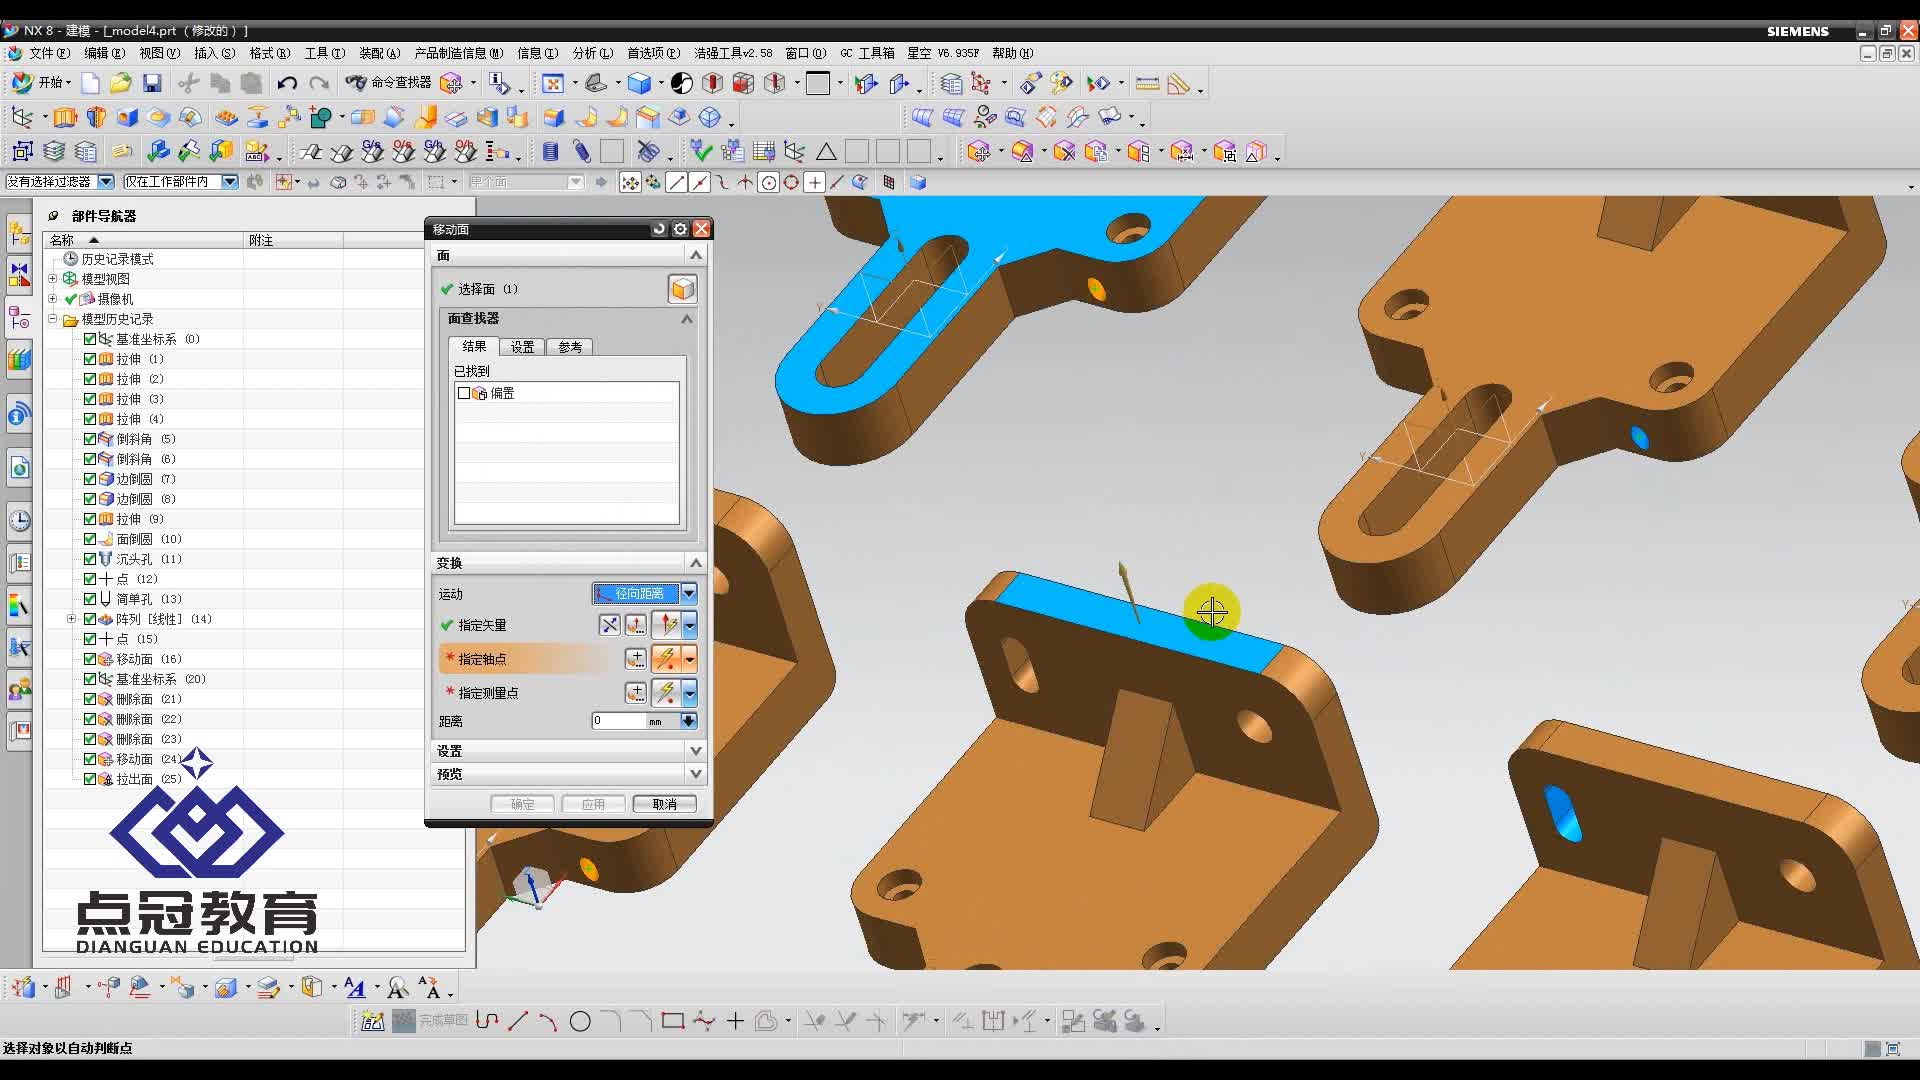The height and width of the screenshot is (1080, 1920).
Task: Click the reverse vector direction icon
Action: [609, 625]
